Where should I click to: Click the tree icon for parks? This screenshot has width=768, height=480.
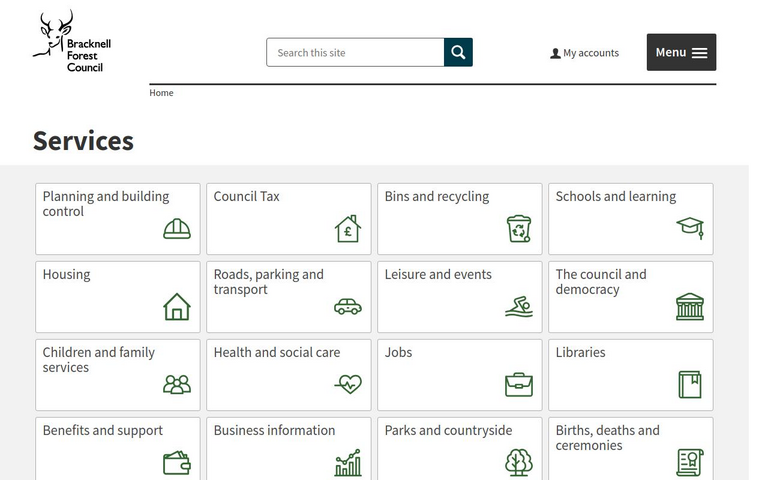pos(519,462)
